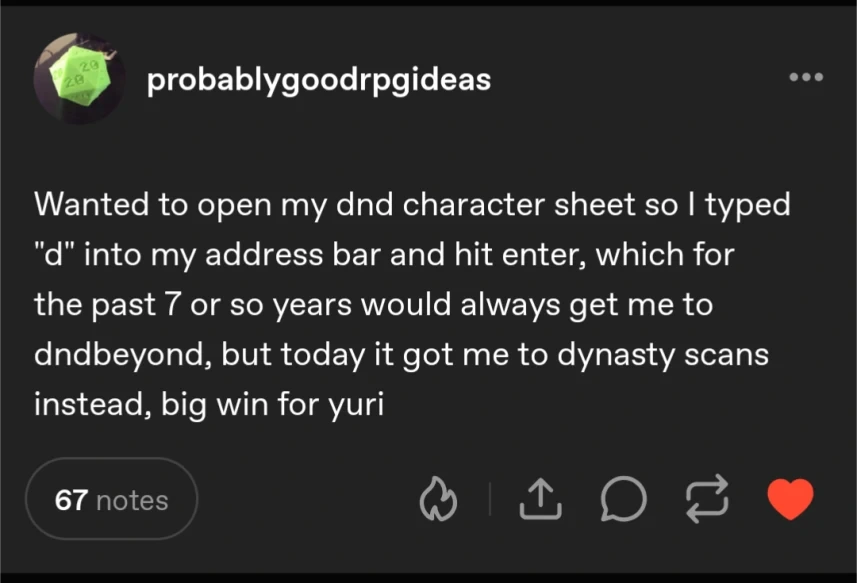
Task: Unlike the post by tapping red heart
Action: [x=789, y=497]
